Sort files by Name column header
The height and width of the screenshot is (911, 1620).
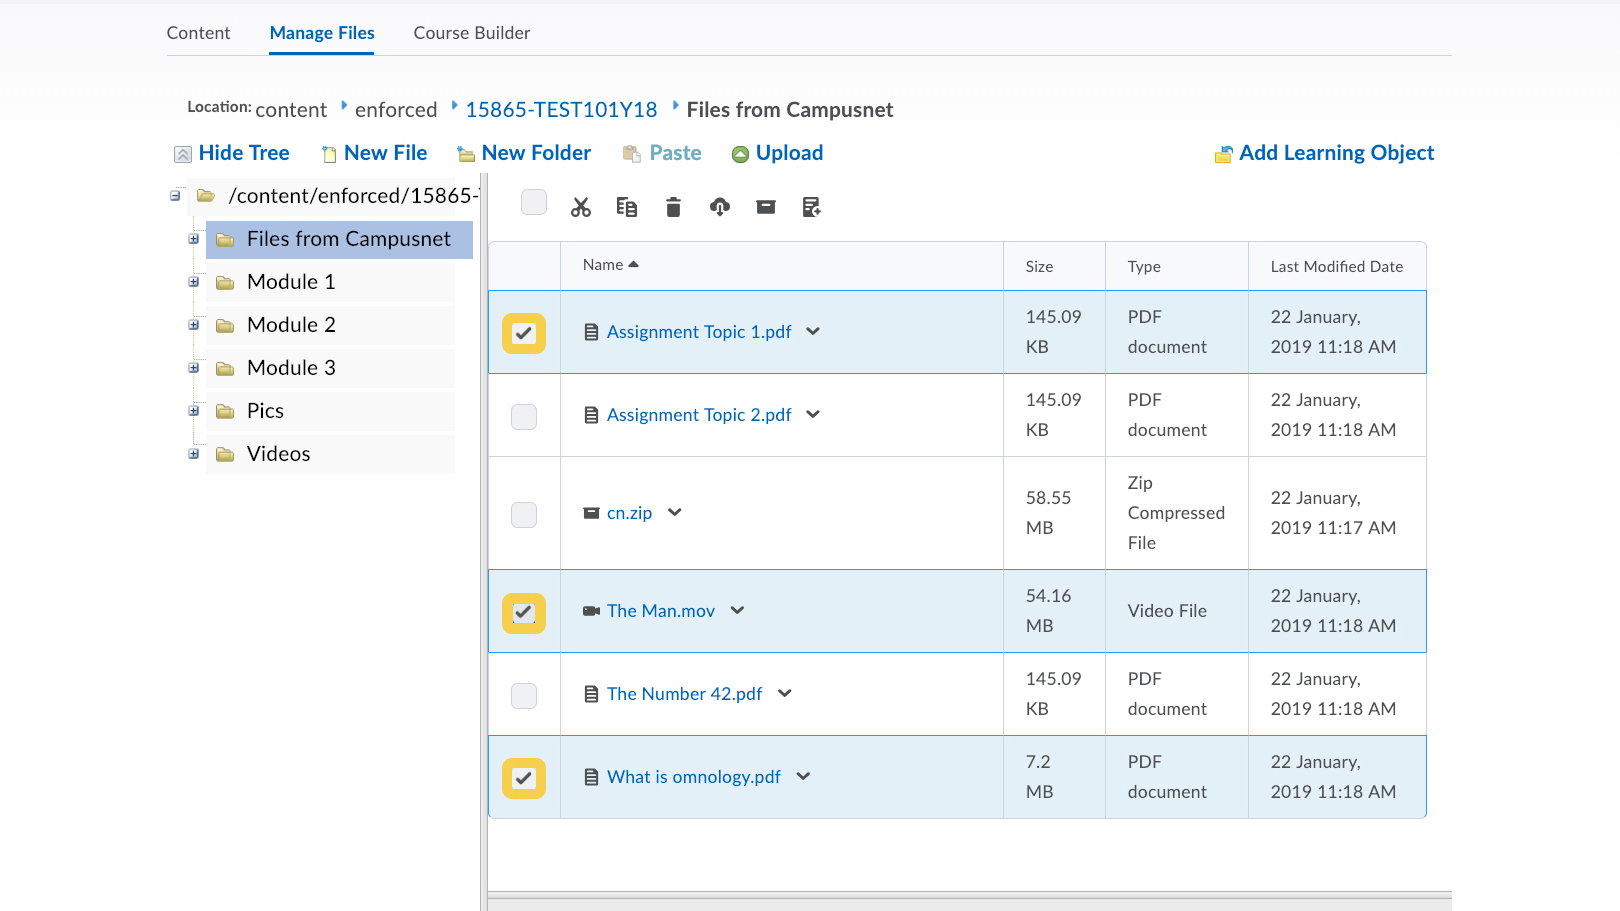(603, 265)
